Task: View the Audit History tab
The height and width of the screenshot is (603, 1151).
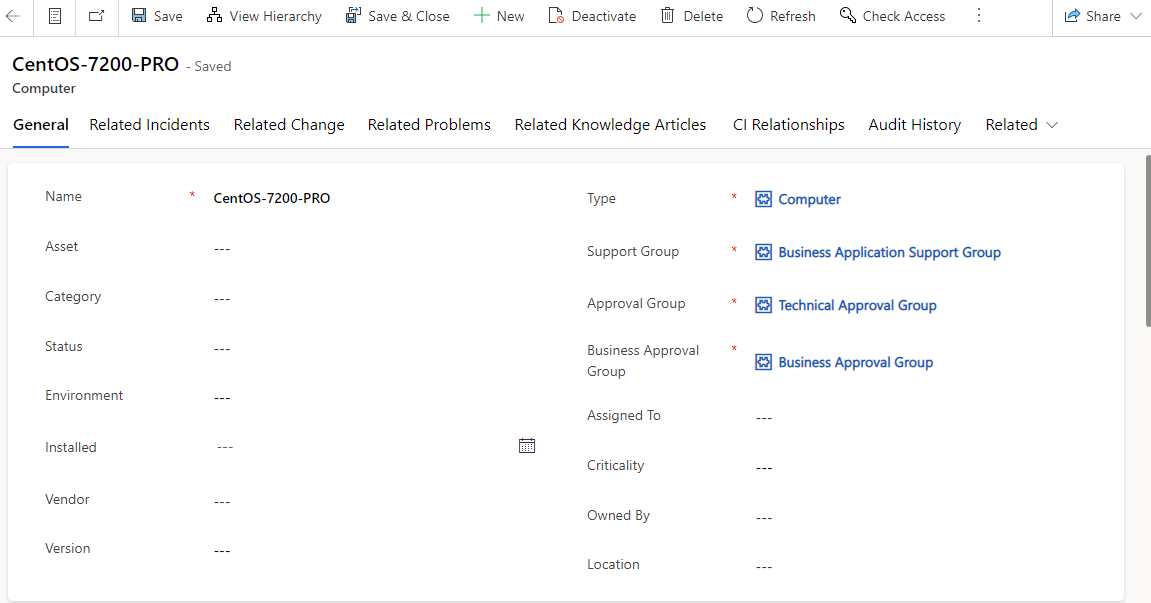Action: 915,125
